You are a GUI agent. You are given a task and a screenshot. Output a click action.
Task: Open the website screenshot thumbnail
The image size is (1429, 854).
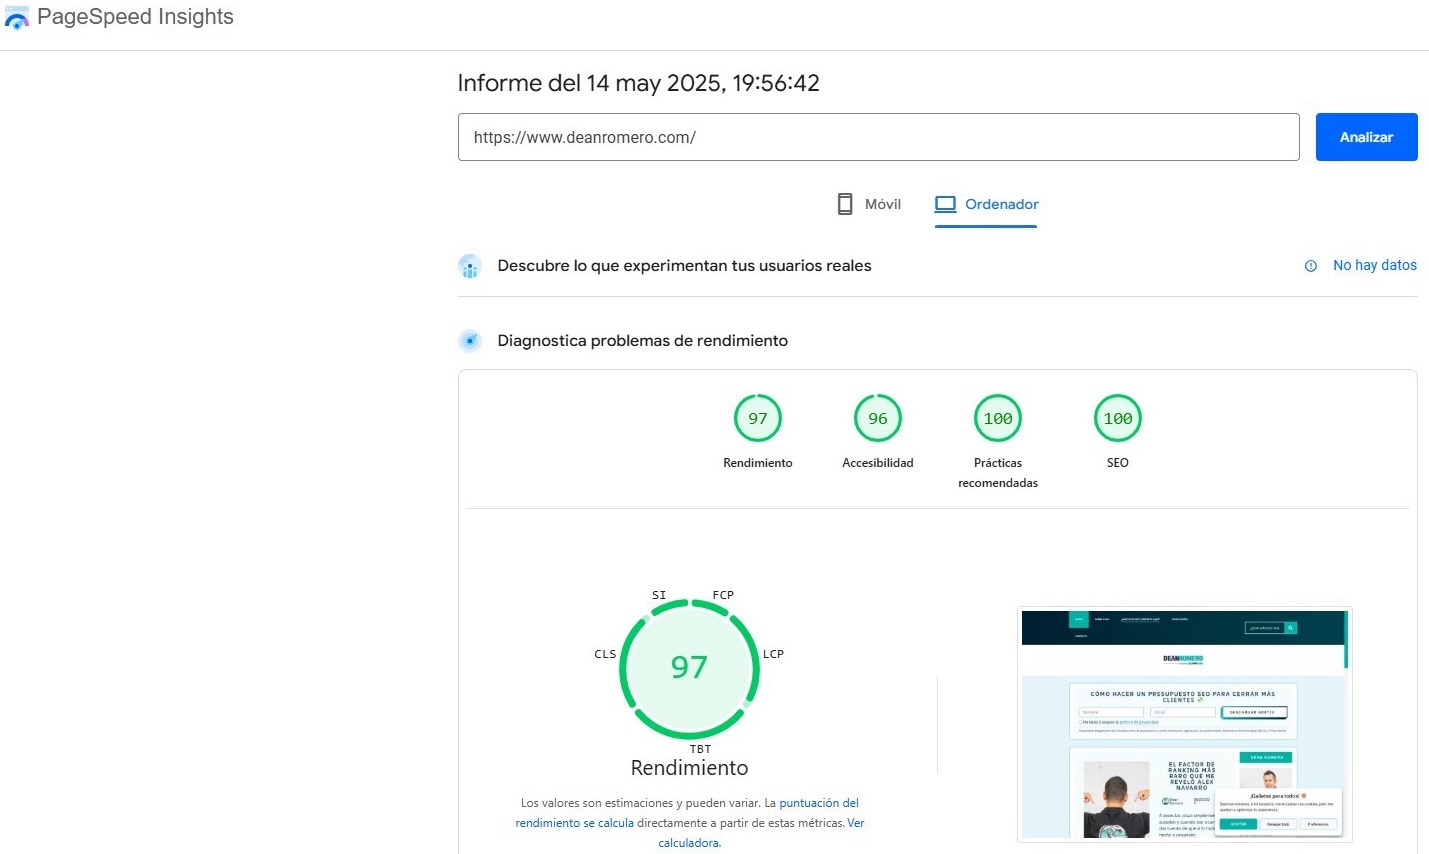coord(1184,724)
